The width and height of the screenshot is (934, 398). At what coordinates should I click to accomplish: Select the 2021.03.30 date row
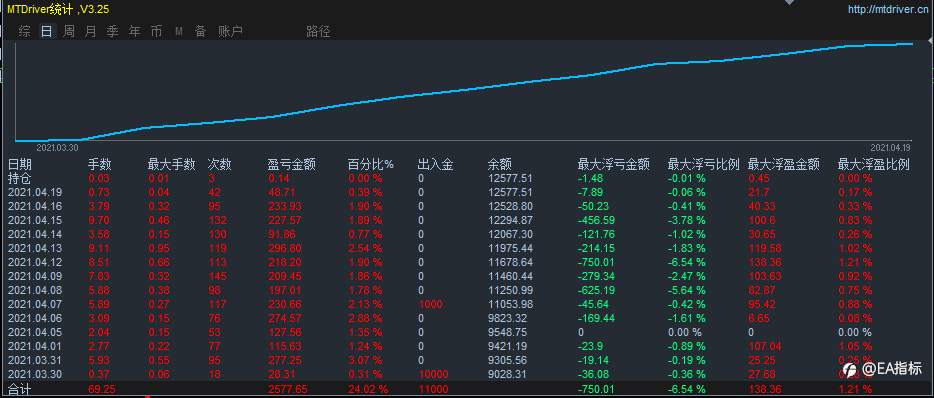(35, 374)
